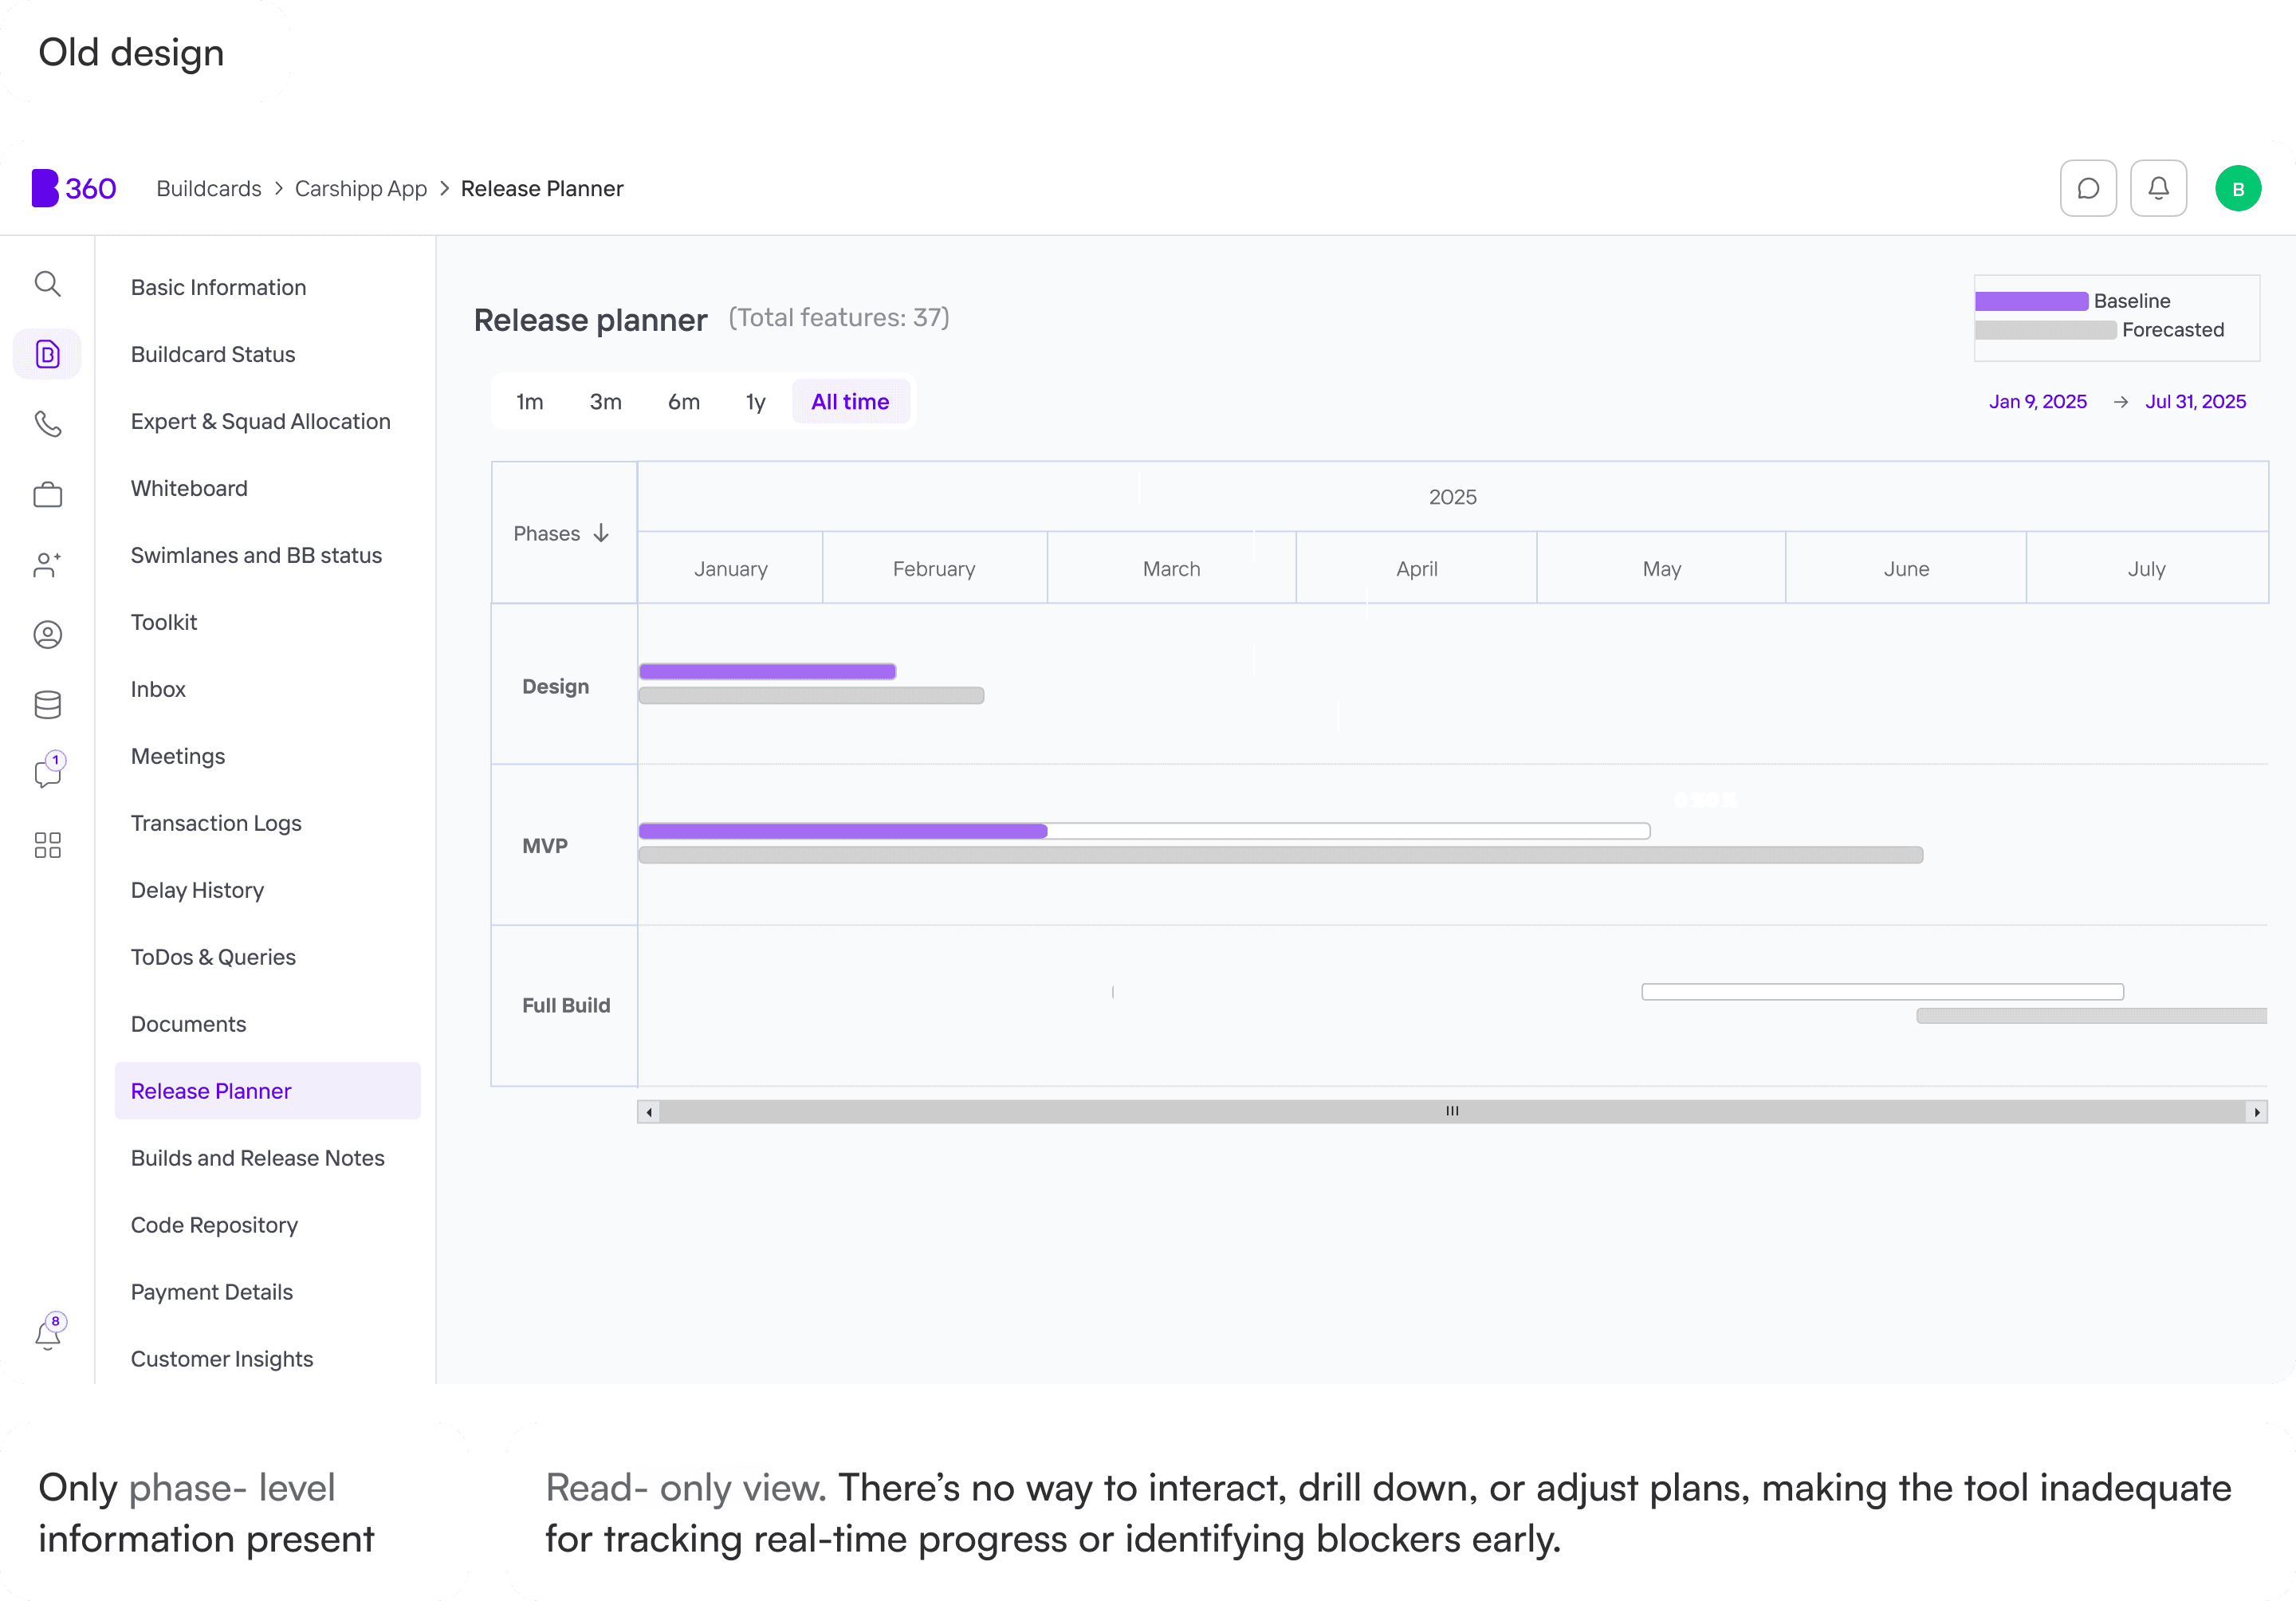2296x1601 pixels.
Task: Click the grid apps sidebar icon
Action: click(47, 845)
